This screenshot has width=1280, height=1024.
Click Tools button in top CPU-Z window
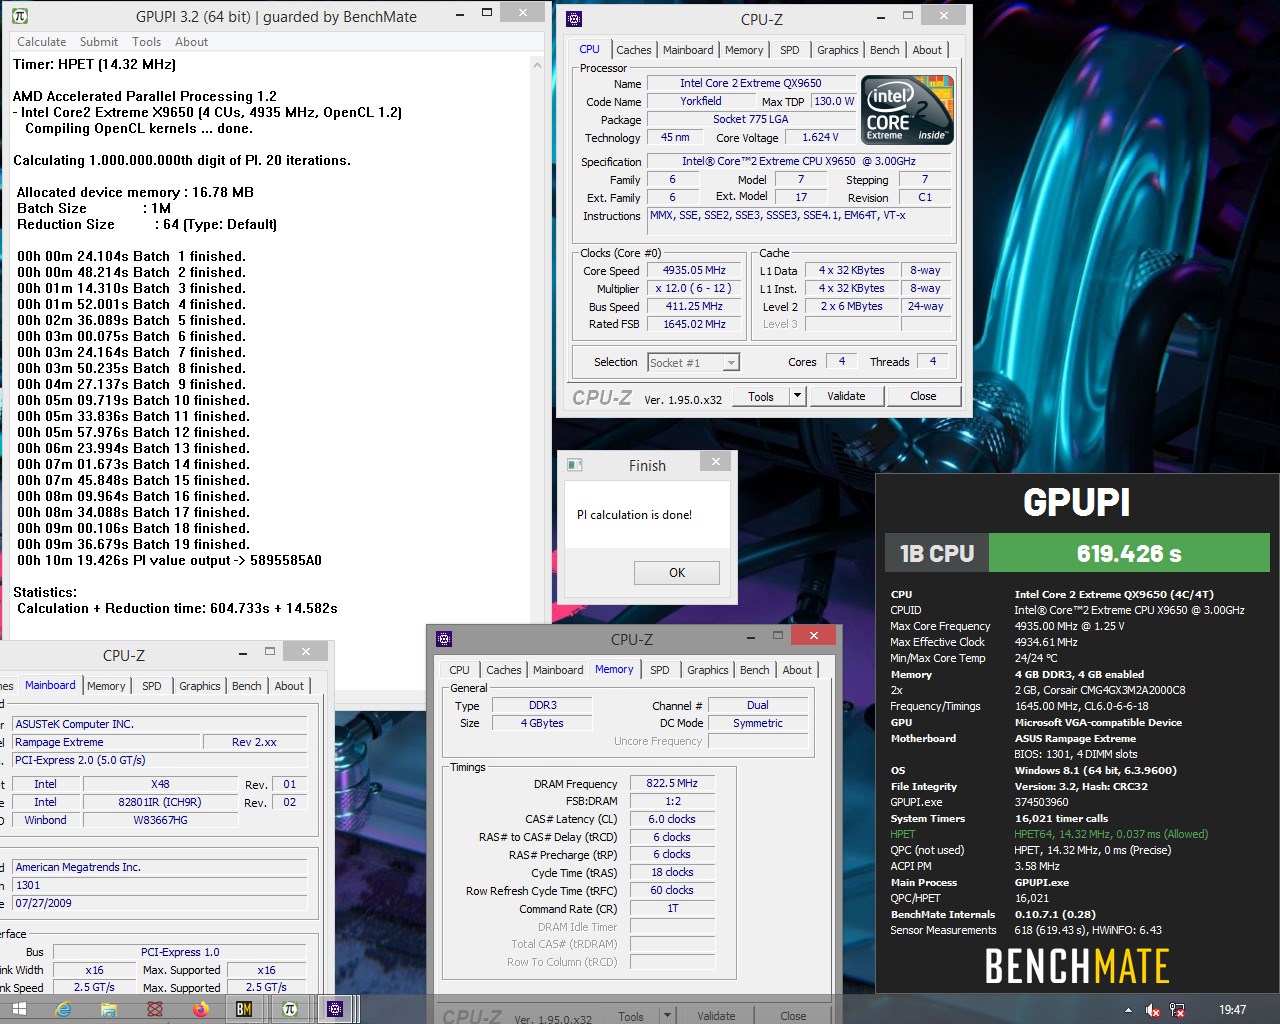point(761,396)
